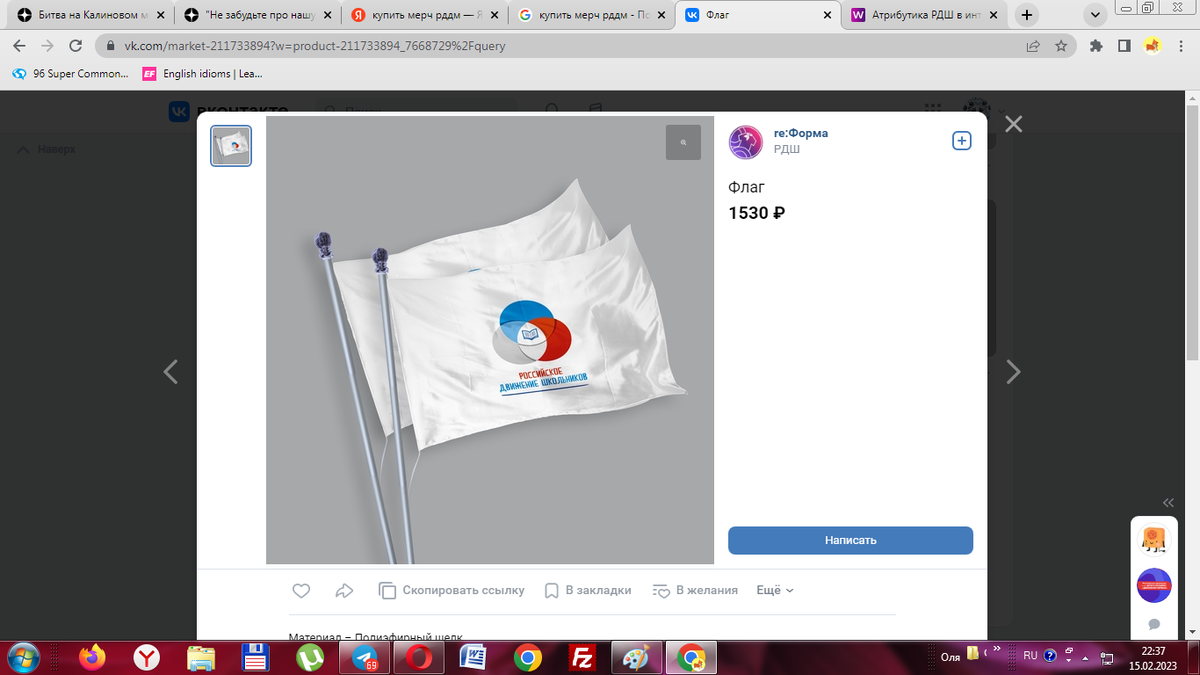Navigate forward in browser
The width and height of the screenshot is (1200, 675).
(48, 46)
